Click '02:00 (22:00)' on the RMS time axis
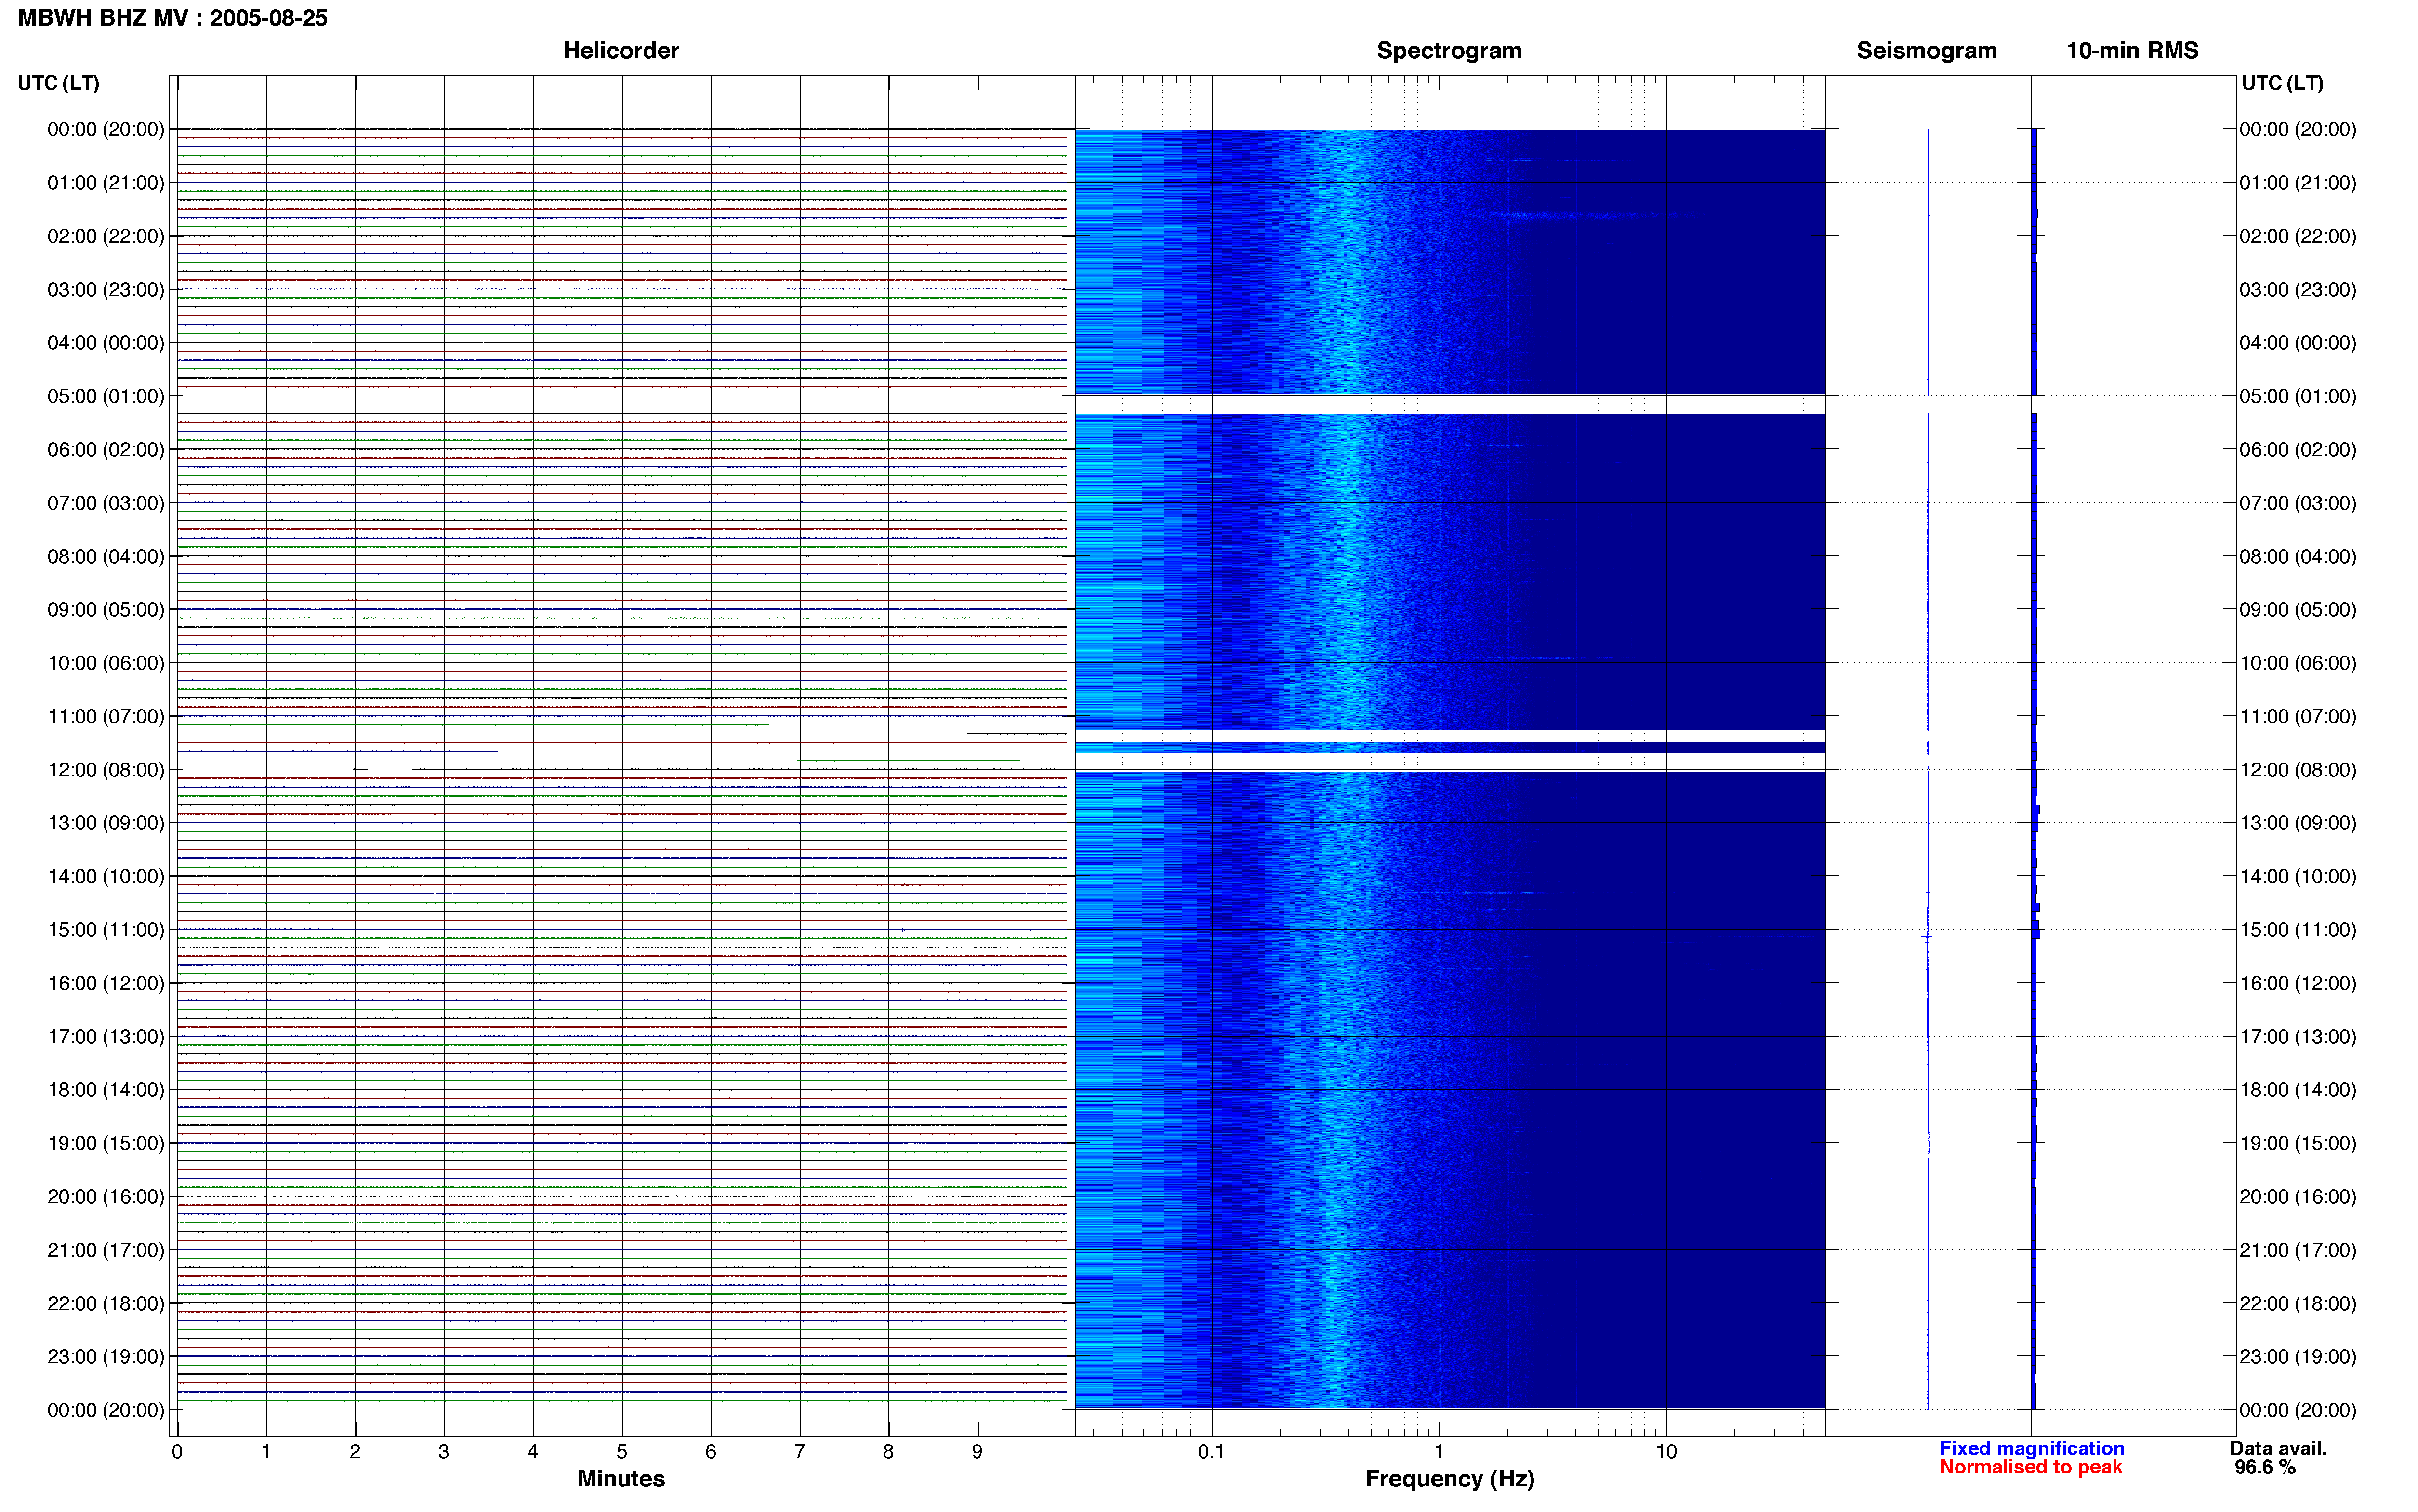Screen dimensions: 2418x1512 2298,236
